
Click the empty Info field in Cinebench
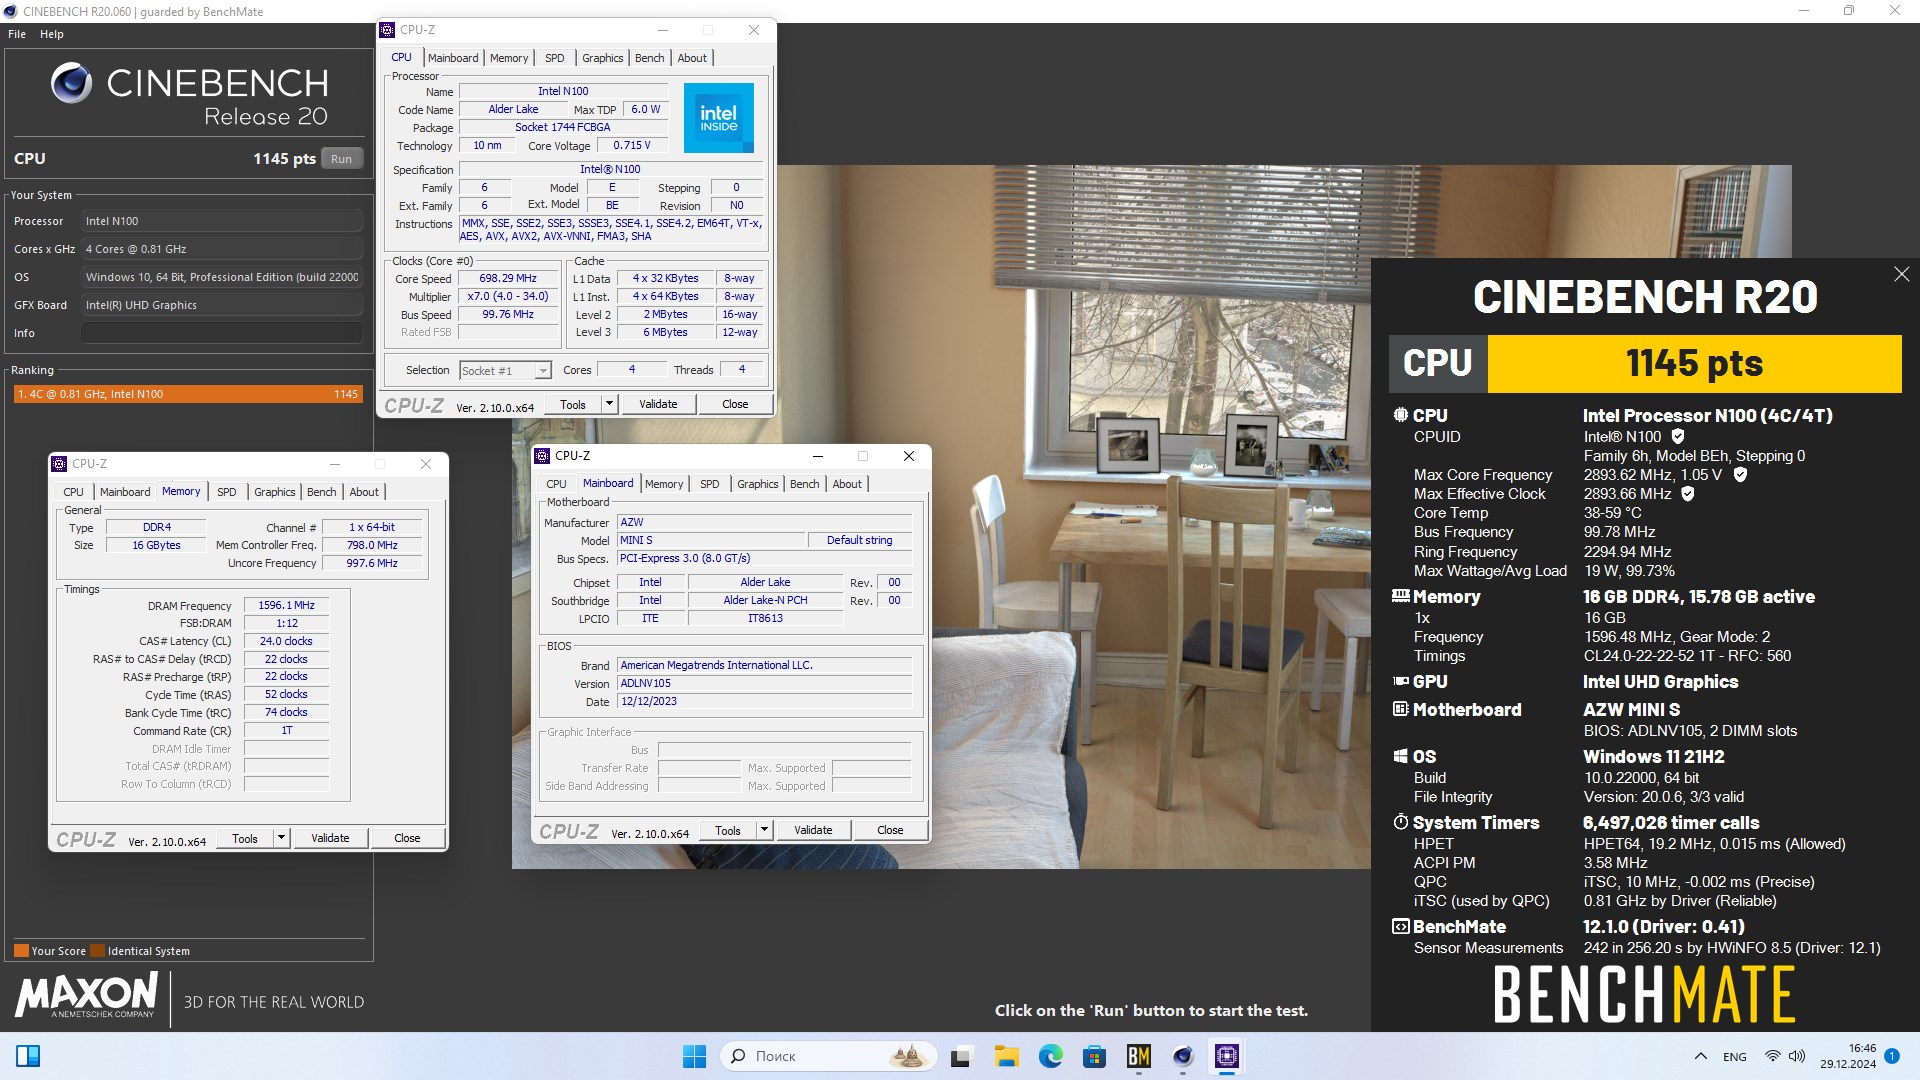coord(222,333)
